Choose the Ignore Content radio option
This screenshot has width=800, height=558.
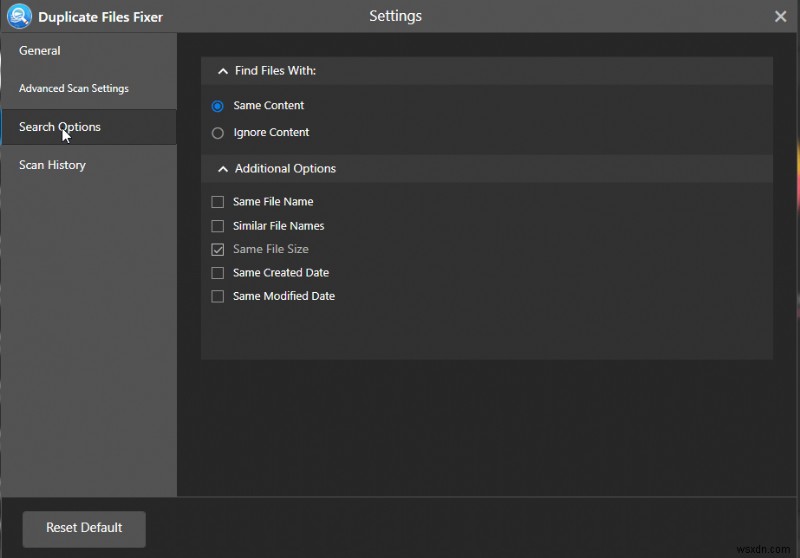pos(218,133)
